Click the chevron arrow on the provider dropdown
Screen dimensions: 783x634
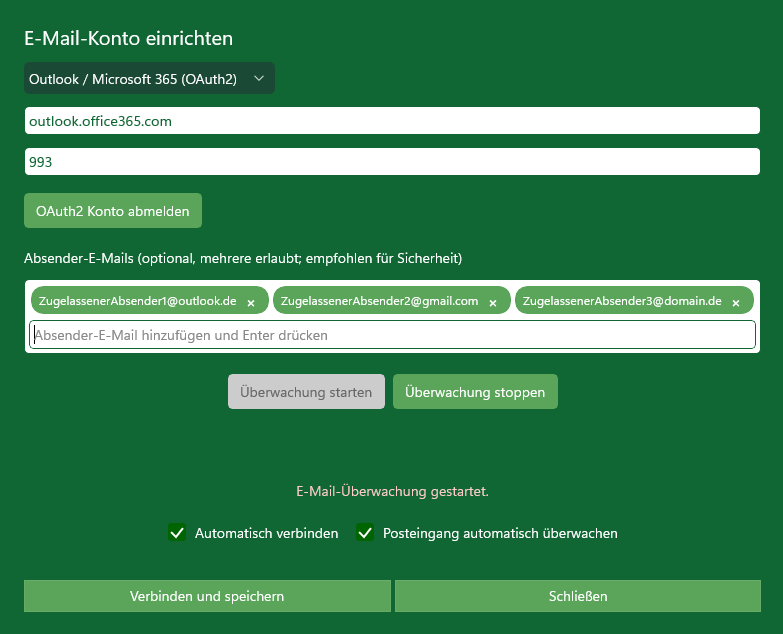259,78
